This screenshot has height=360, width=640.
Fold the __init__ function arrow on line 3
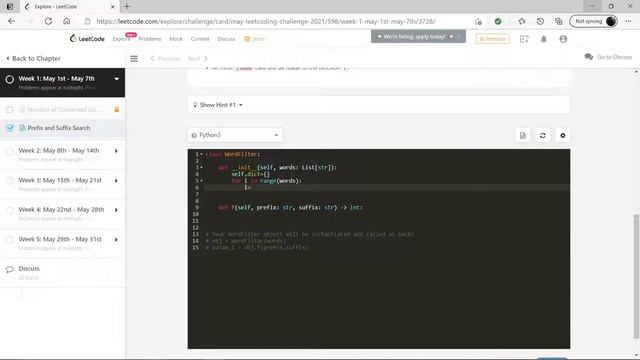(201, 167)
